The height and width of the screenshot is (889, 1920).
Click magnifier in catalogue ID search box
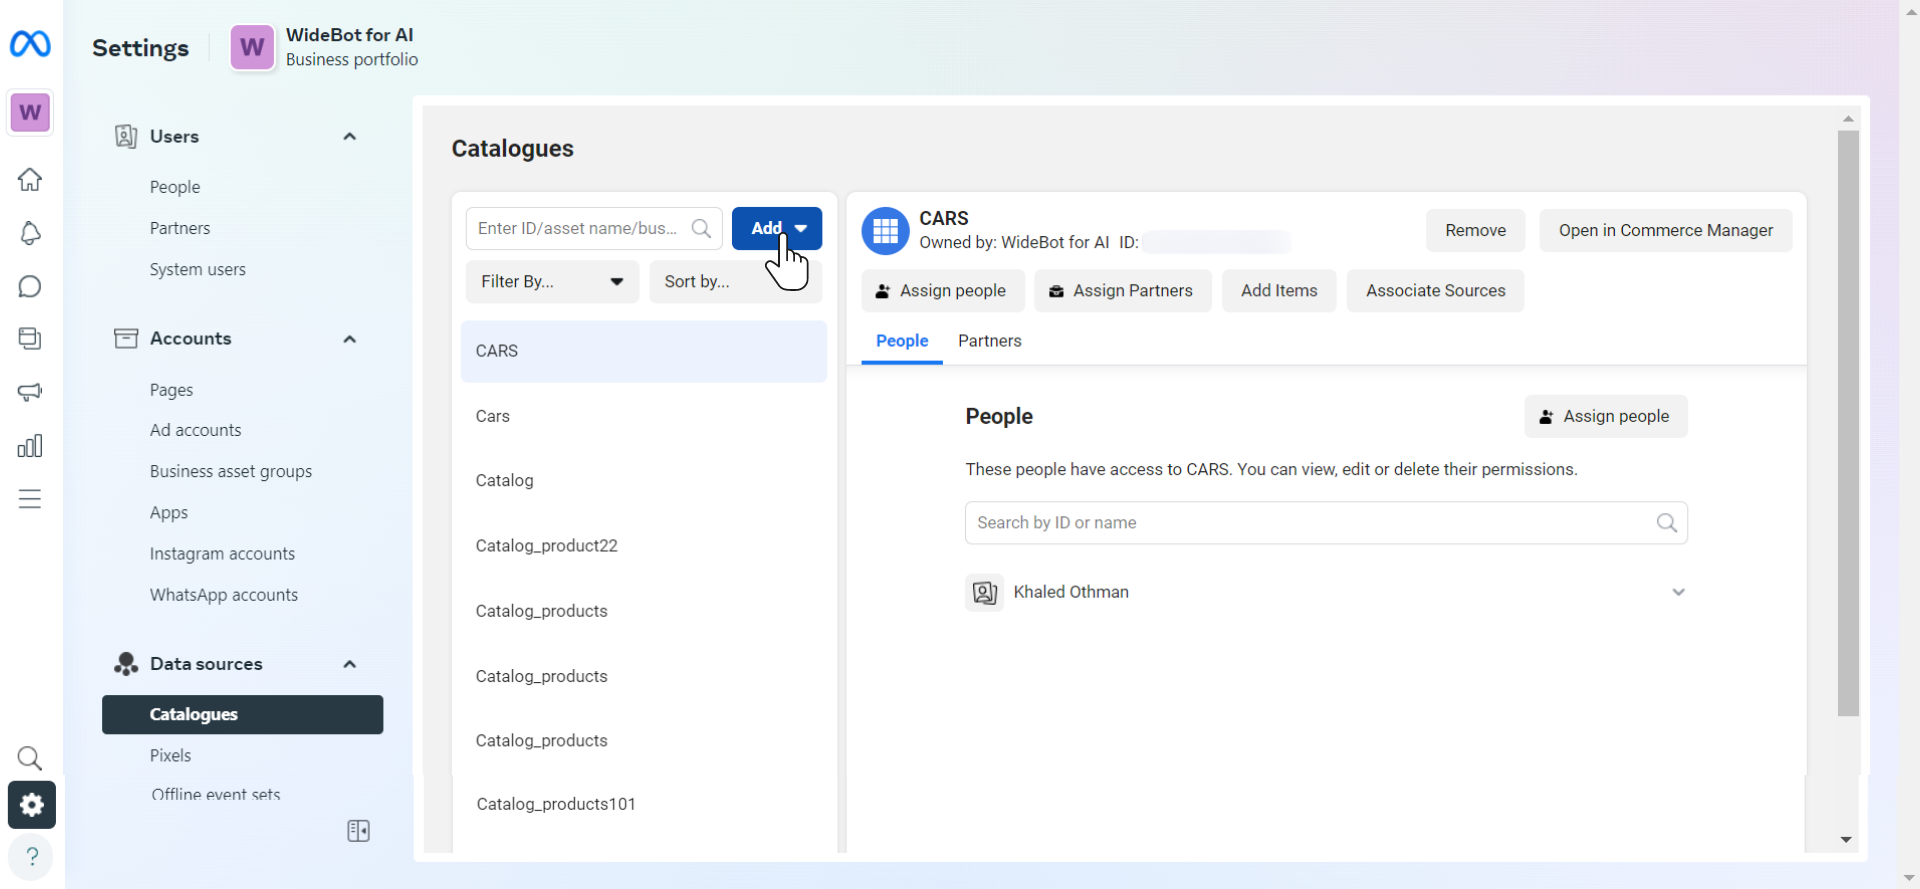click(702, 229)
